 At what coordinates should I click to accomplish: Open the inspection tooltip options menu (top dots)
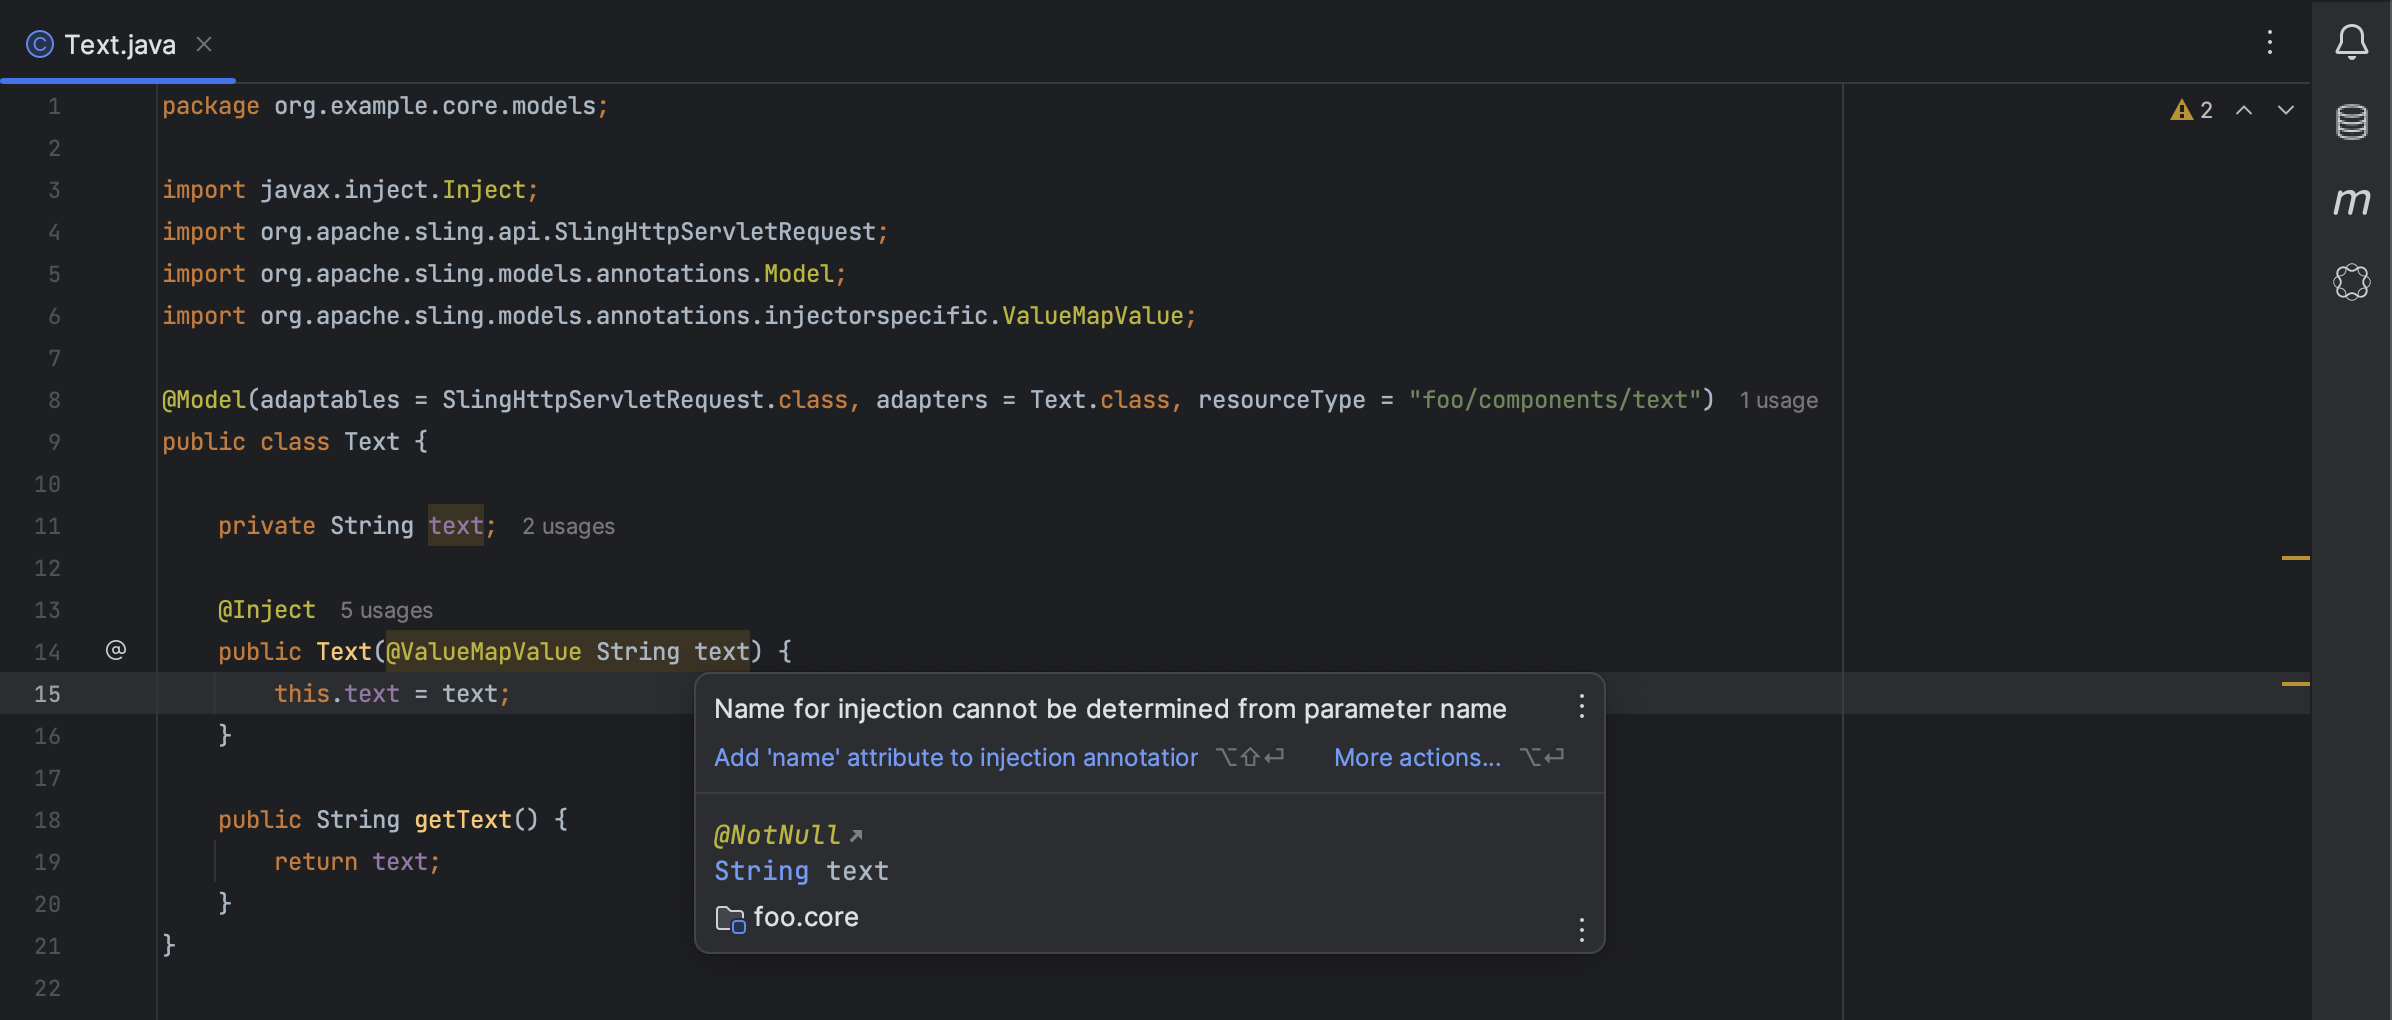pos(1581,707)
